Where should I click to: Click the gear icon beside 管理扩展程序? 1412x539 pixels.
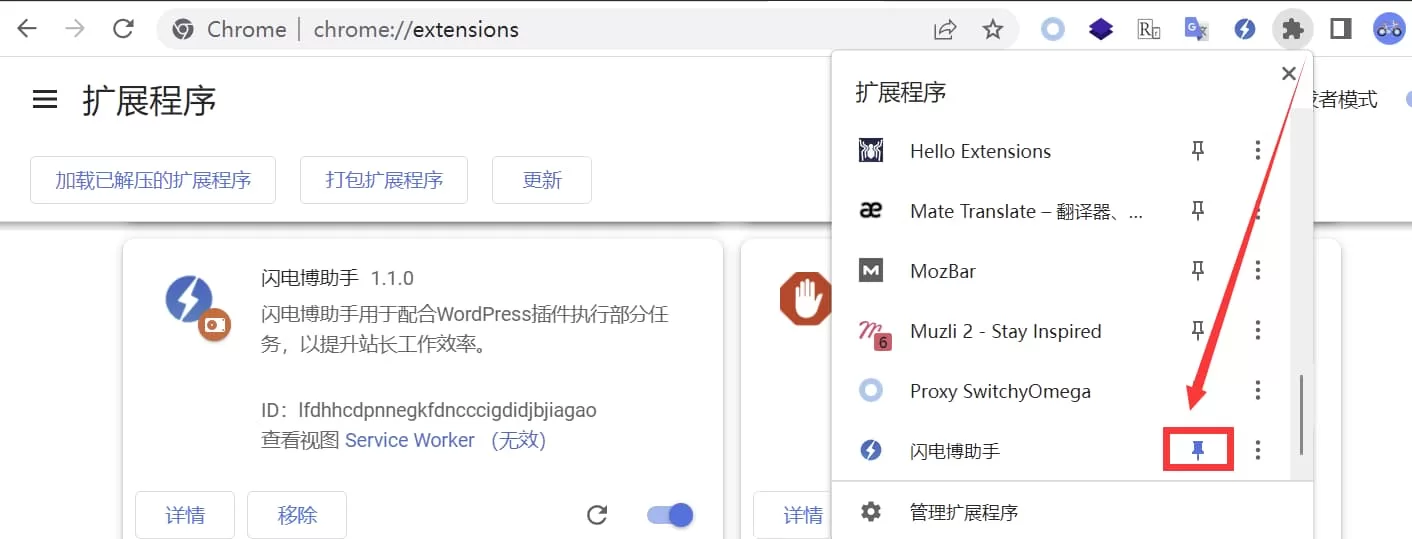pos(871,512)
